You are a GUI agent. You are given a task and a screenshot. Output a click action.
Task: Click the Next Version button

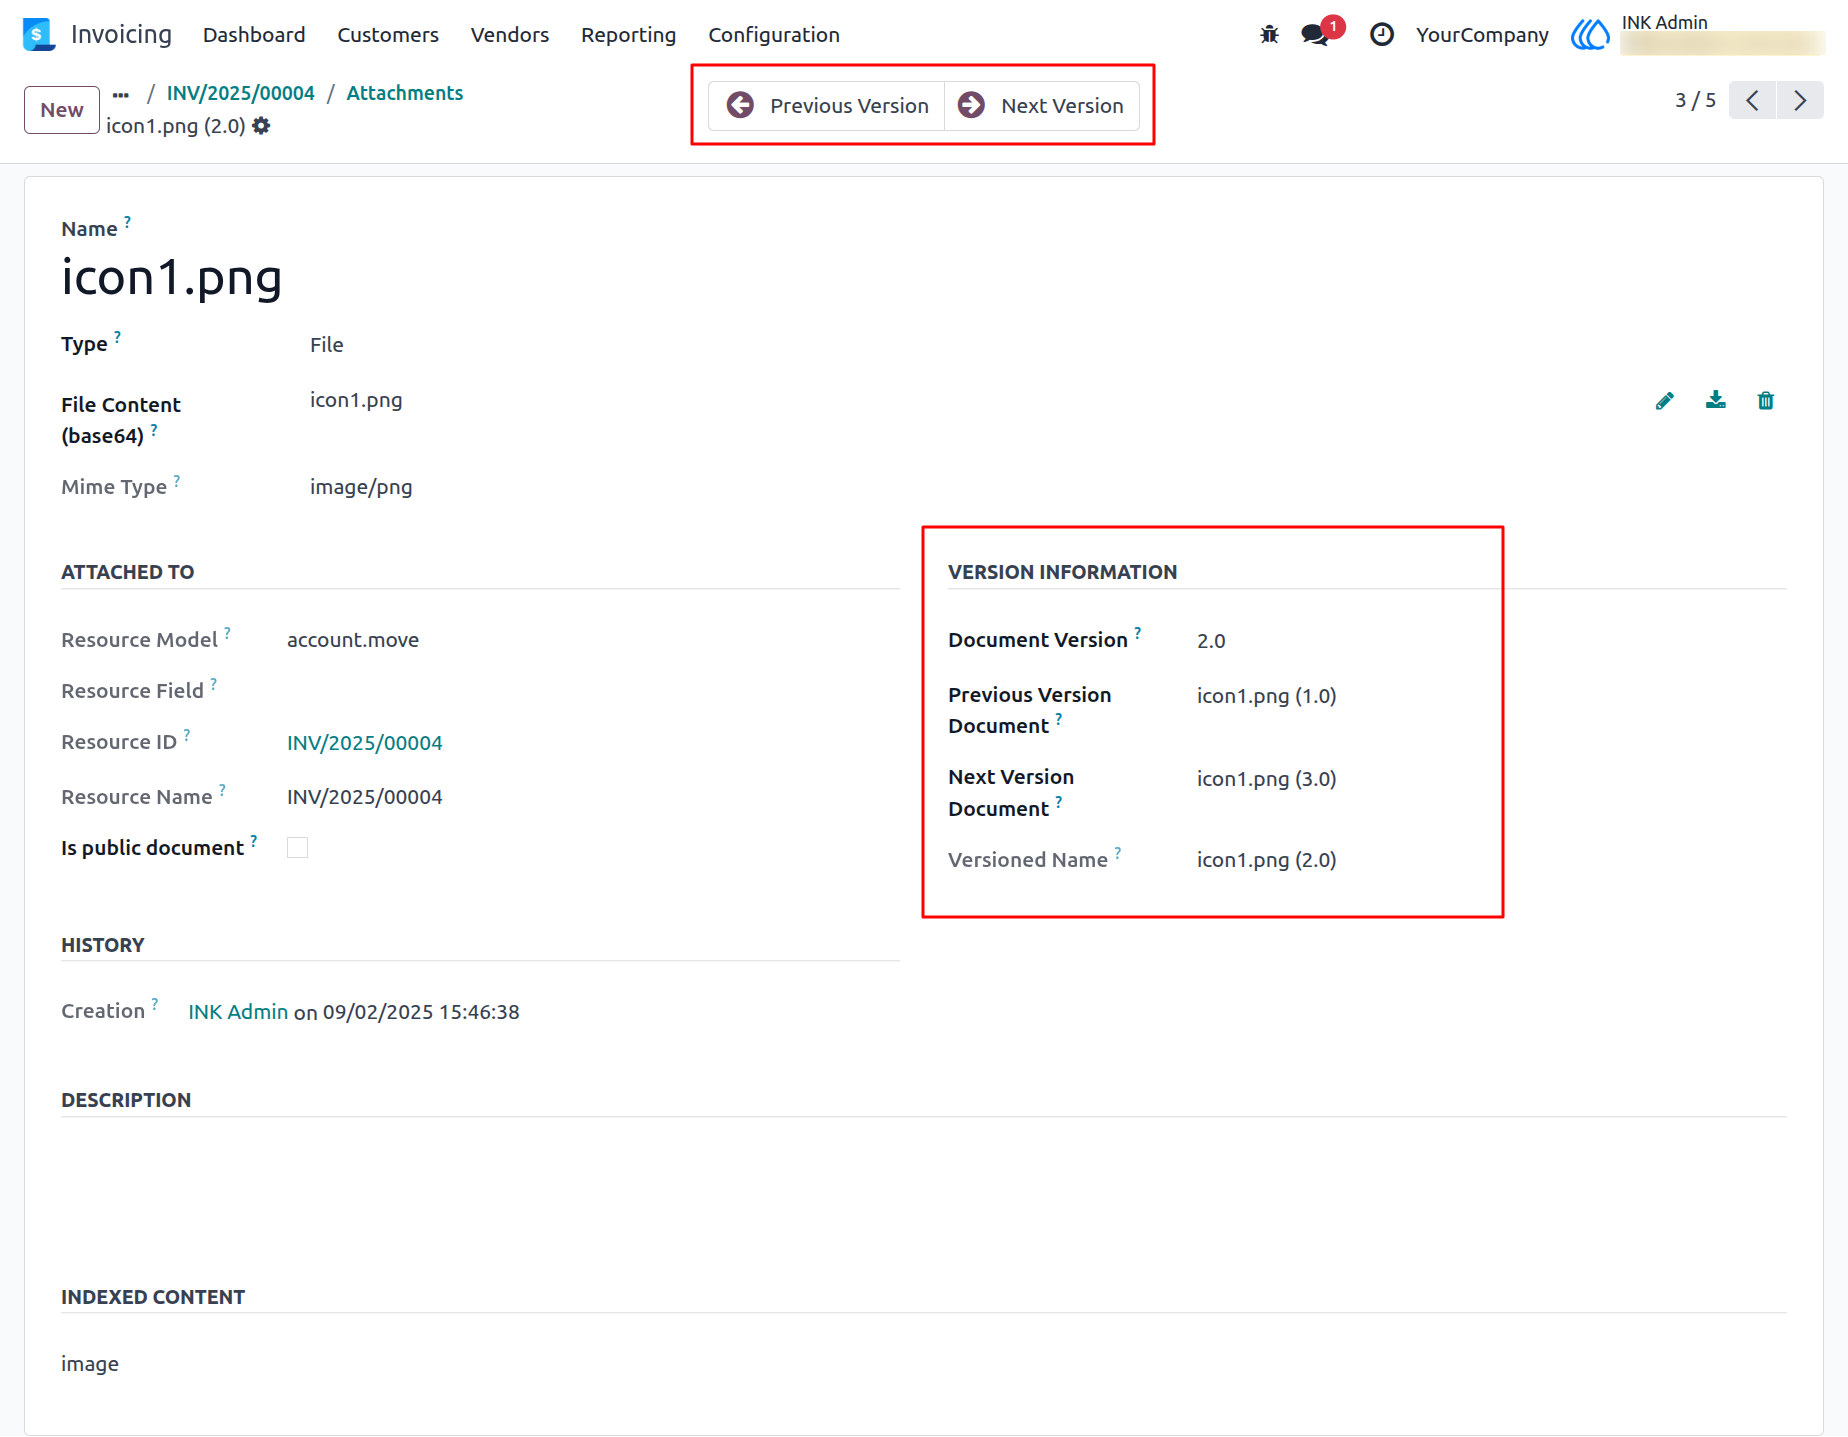(1042, 106)
